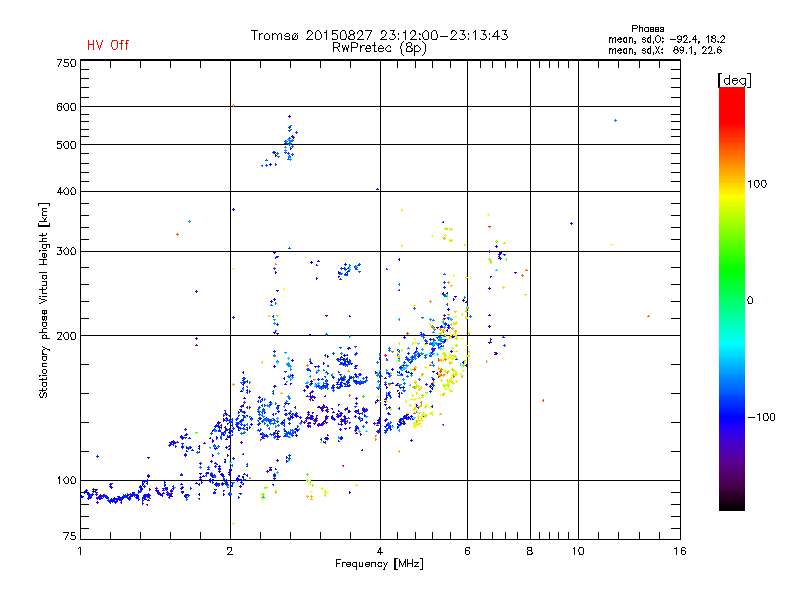Click the '[deg]' colorbar unit label
Image resolution: width=800 pixels, height=600 pixels.
point(734,80)
